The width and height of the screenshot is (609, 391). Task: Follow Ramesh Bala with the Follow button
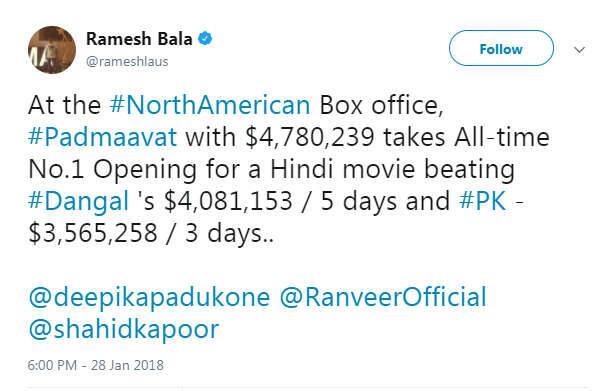501,48
